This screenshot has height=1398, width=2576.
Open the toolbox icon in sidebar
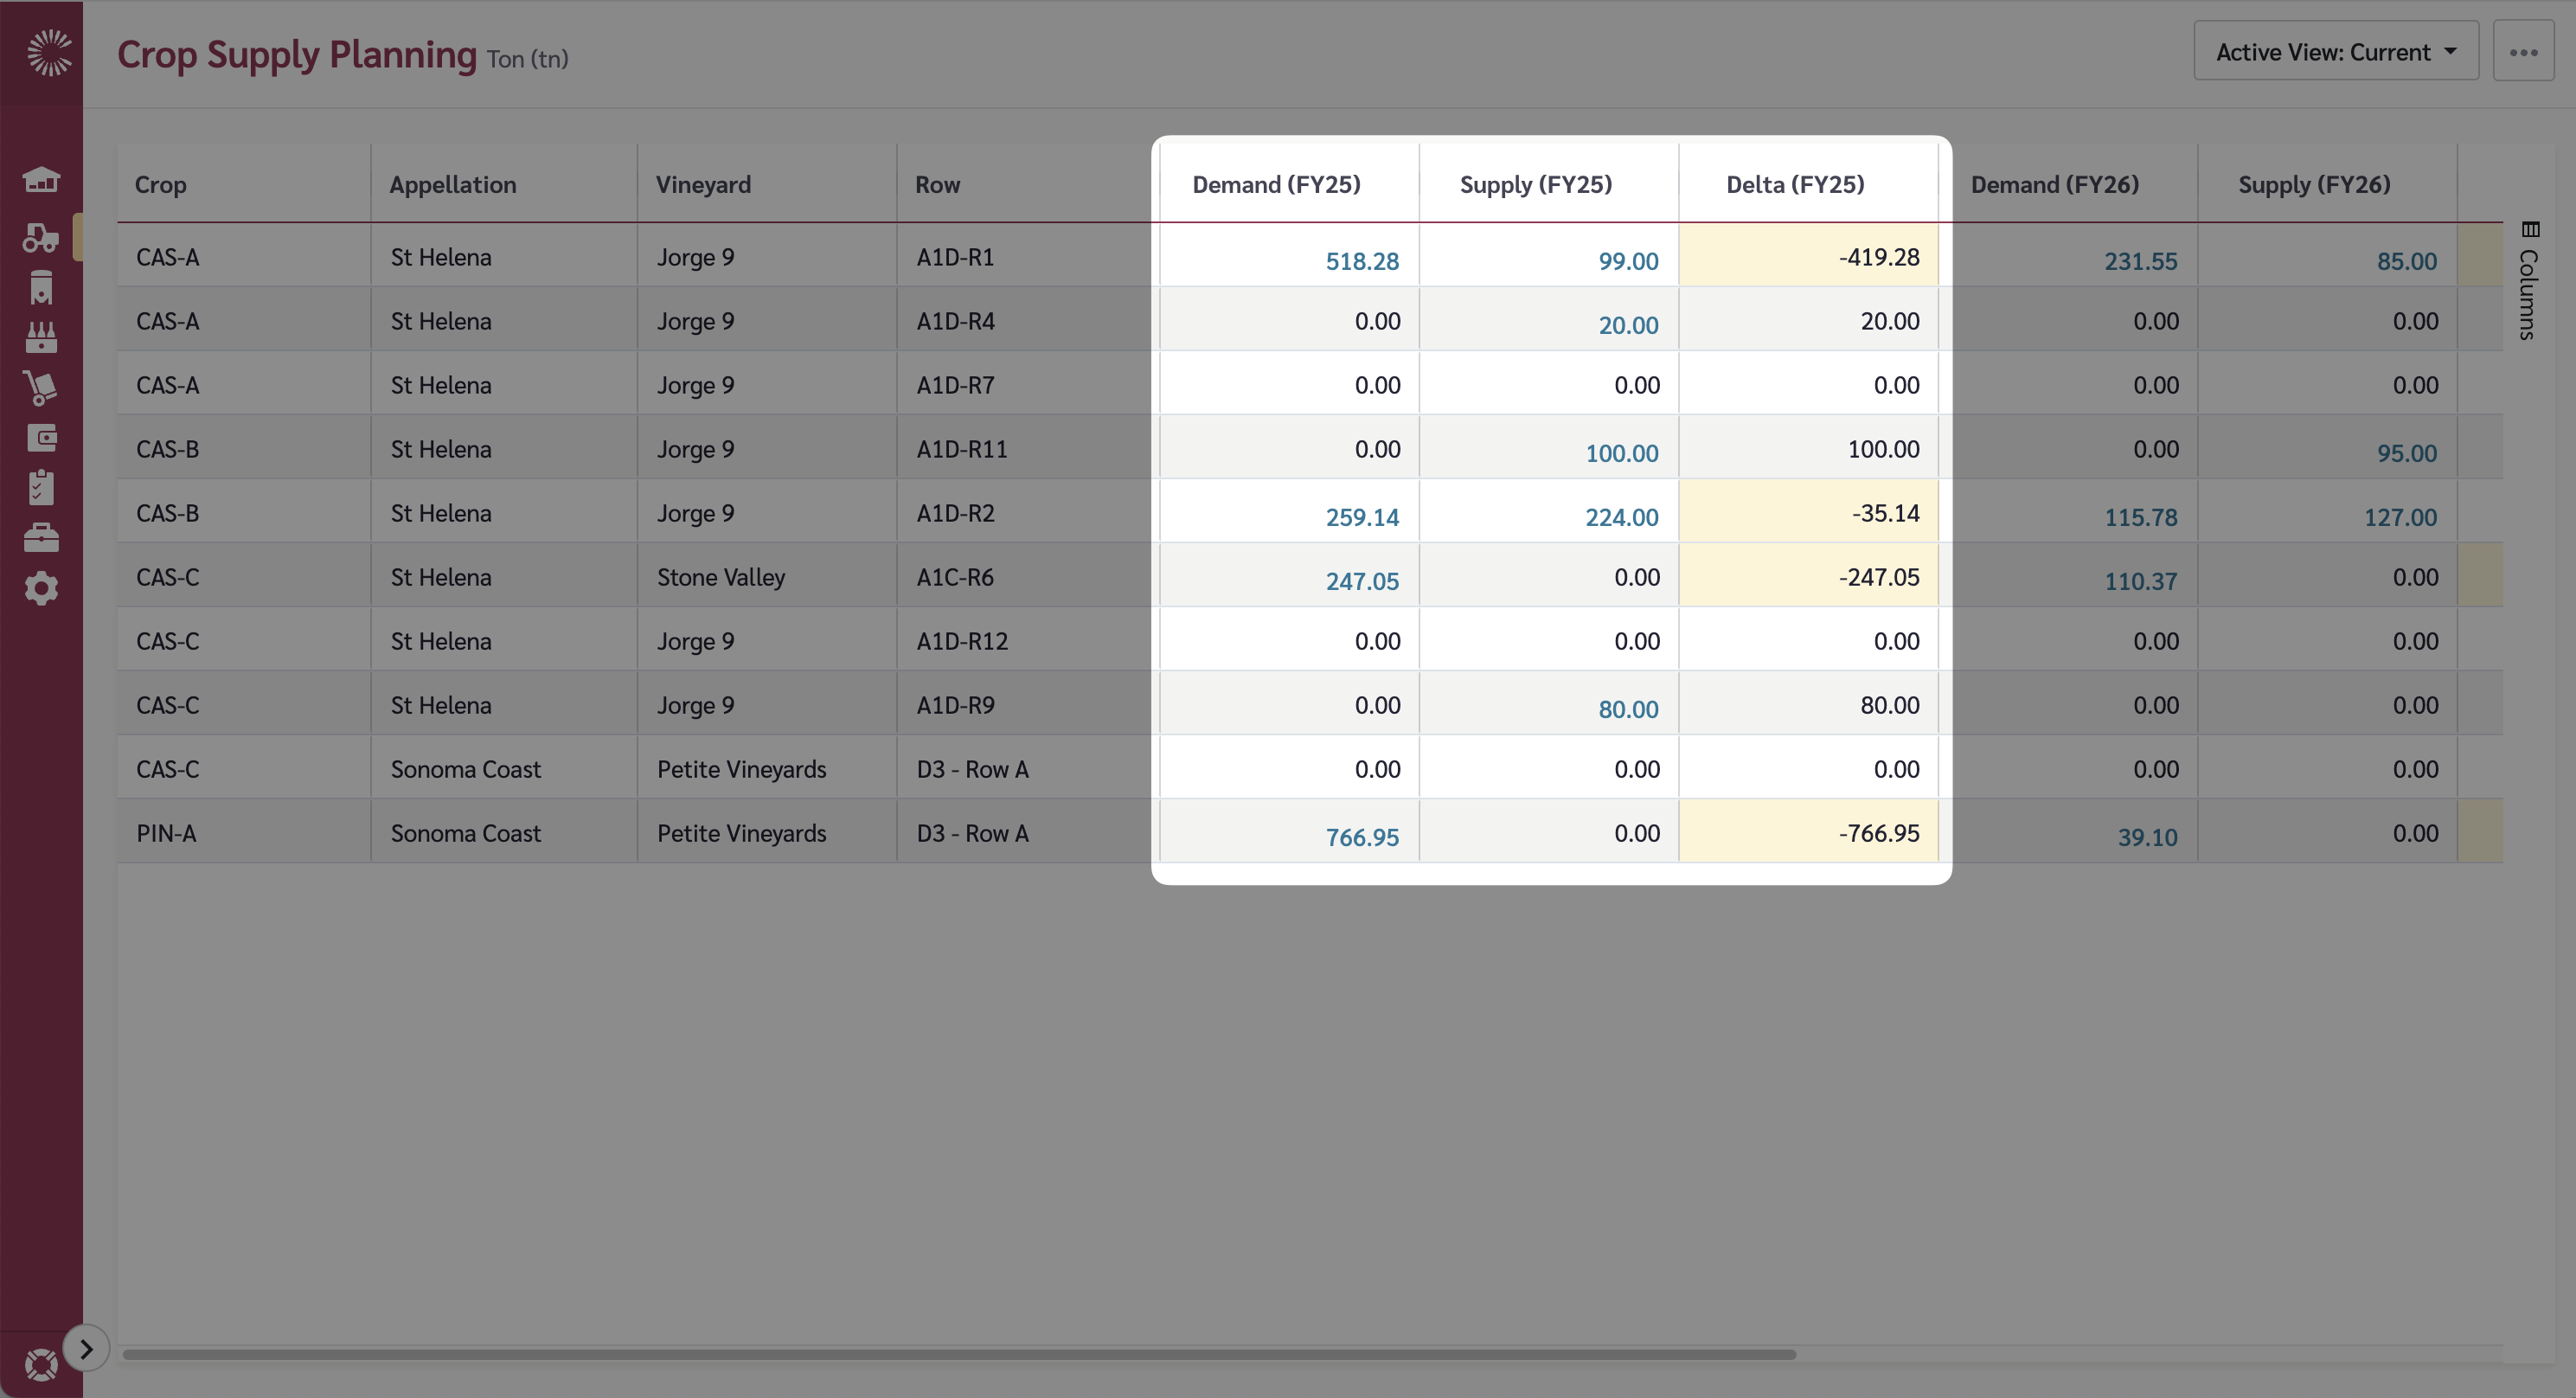pyautogui.click(x=42, y=537)
